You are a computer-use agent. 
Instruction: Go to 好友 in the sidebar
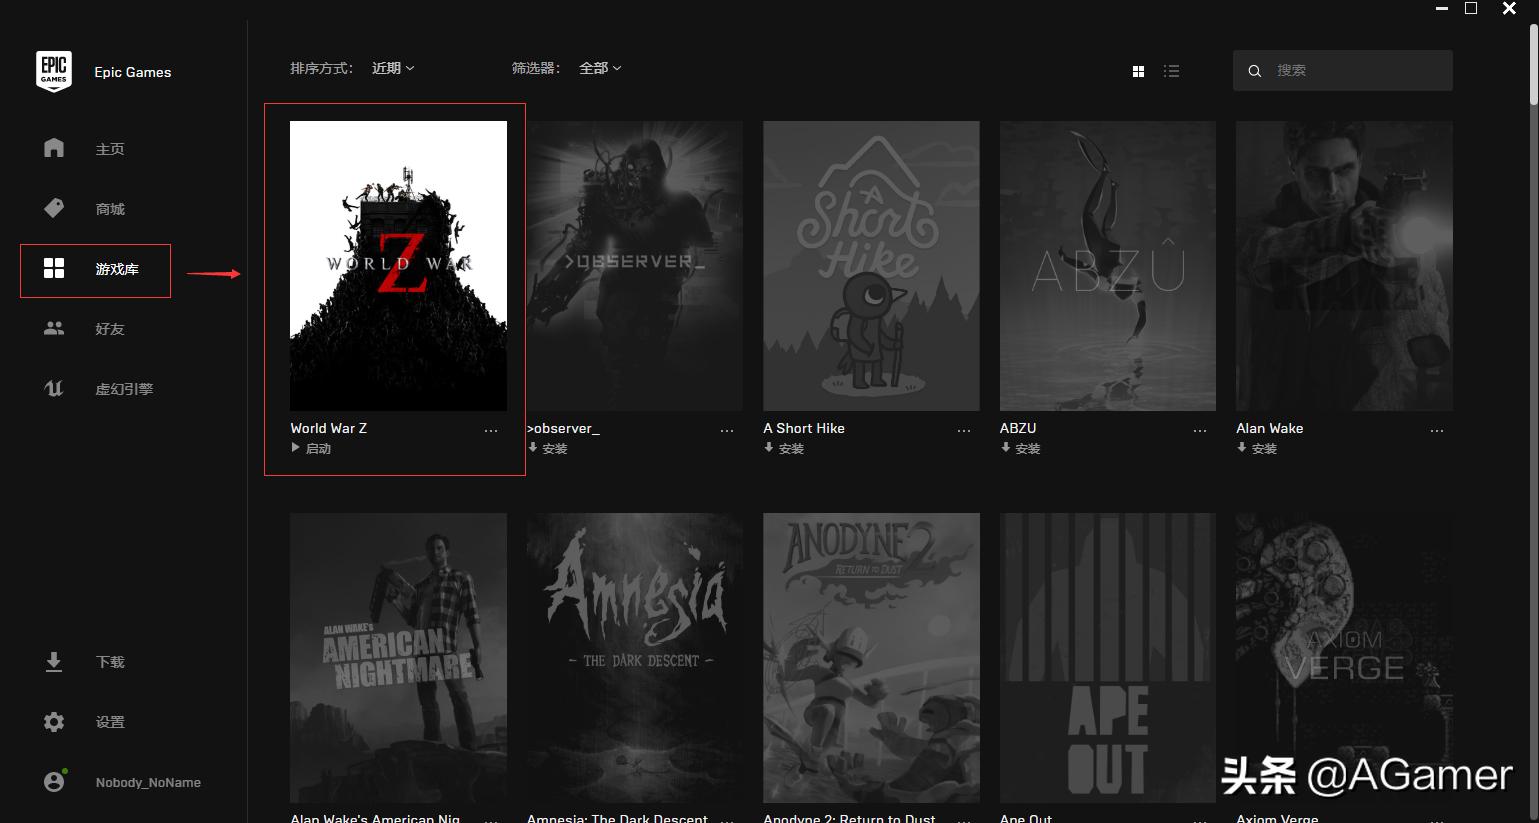[110, 329]
